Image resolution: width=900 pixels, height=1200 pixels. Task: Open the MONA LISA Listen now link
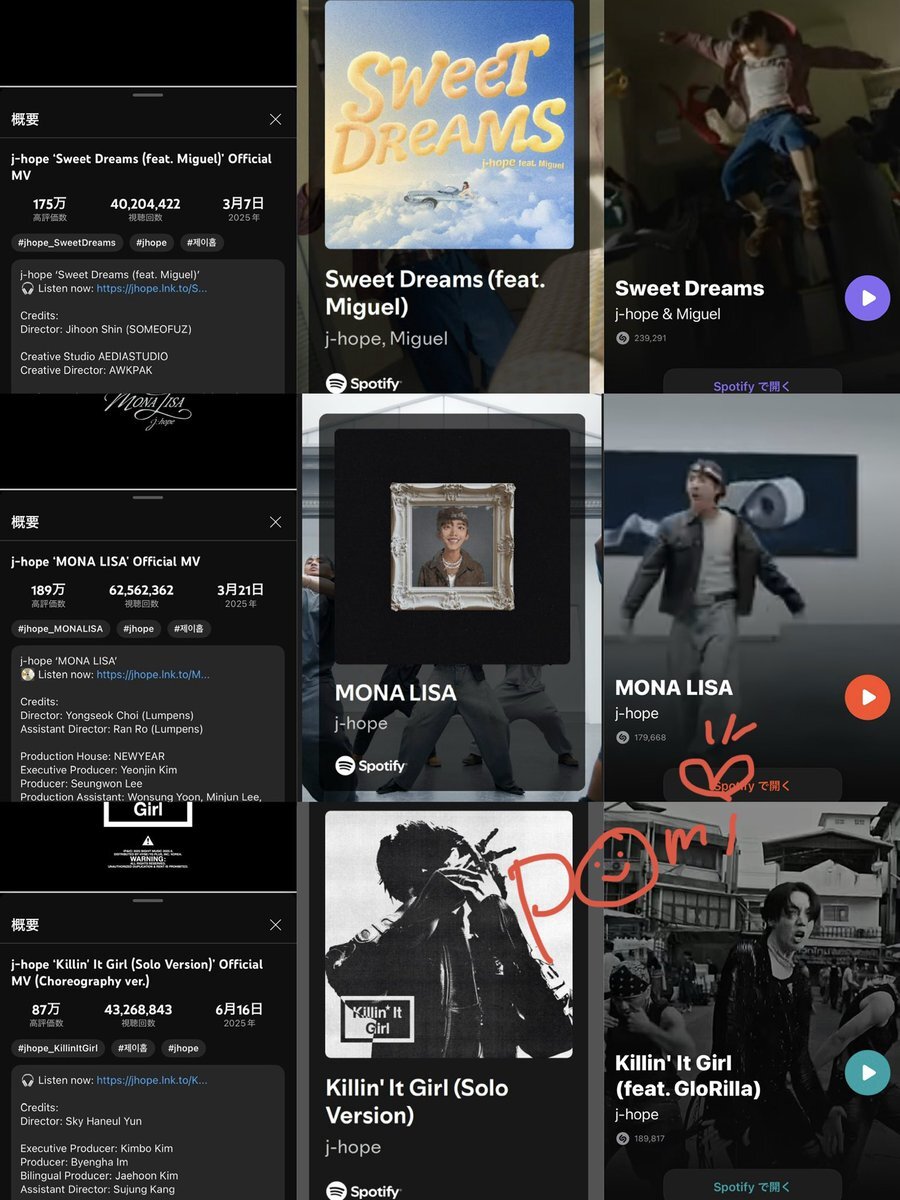click(x=153, y=674)
